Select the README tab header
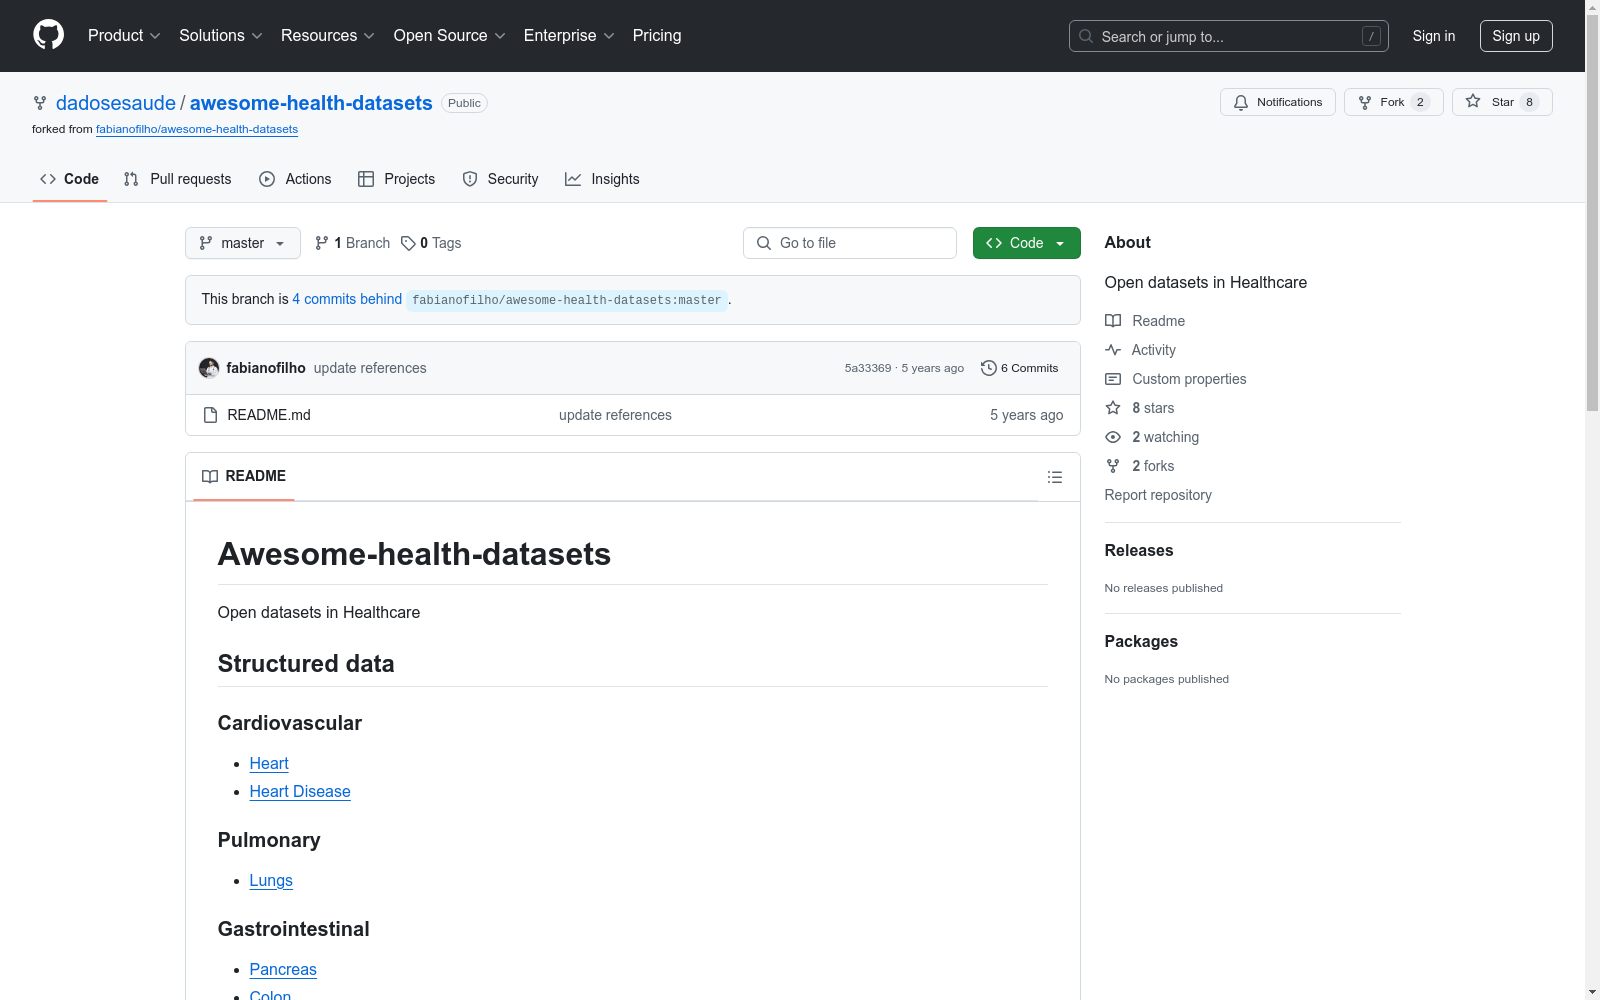Viewport: 1600px width, 1000px height. coord(244,476)
